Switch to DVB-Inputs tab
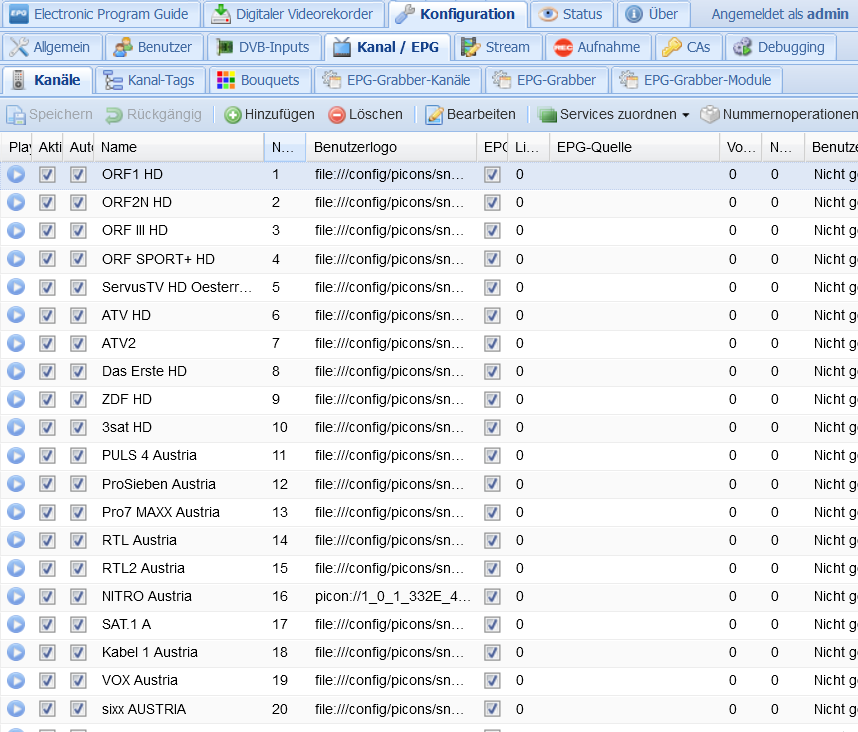The width and height of the screenshot is (858, 732). point(263,48)
